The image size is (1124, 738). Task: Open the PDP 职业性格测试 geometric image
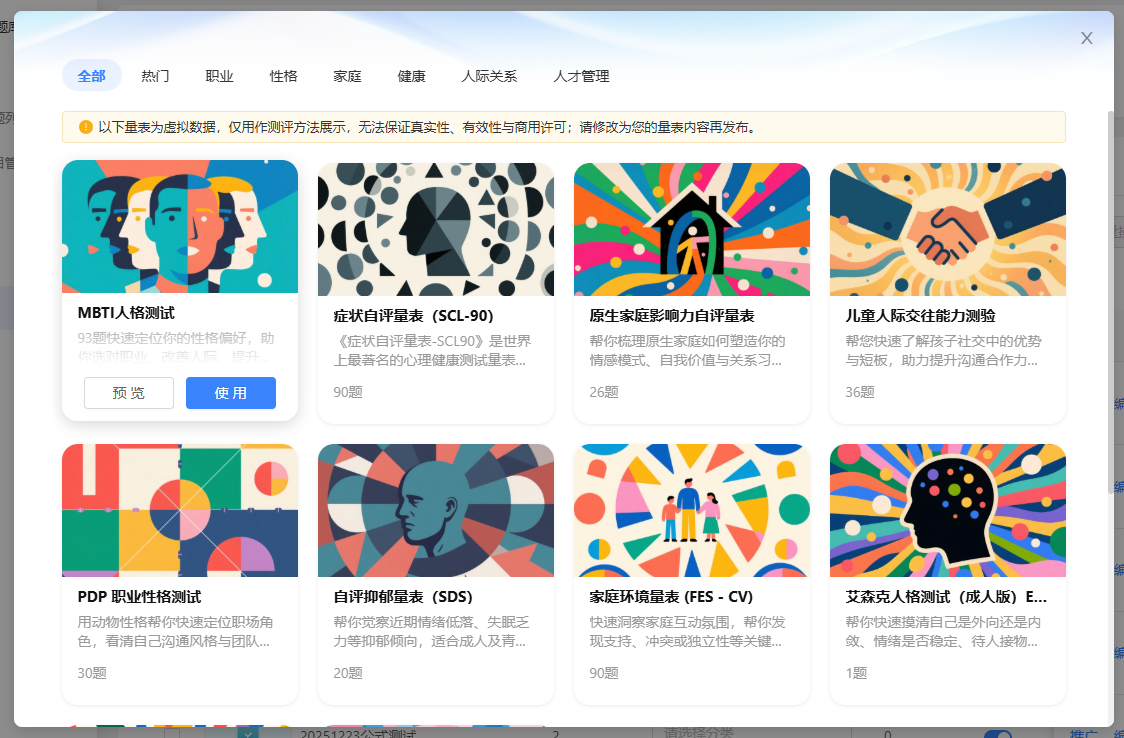pyautogui.click(x=180, y=510)
